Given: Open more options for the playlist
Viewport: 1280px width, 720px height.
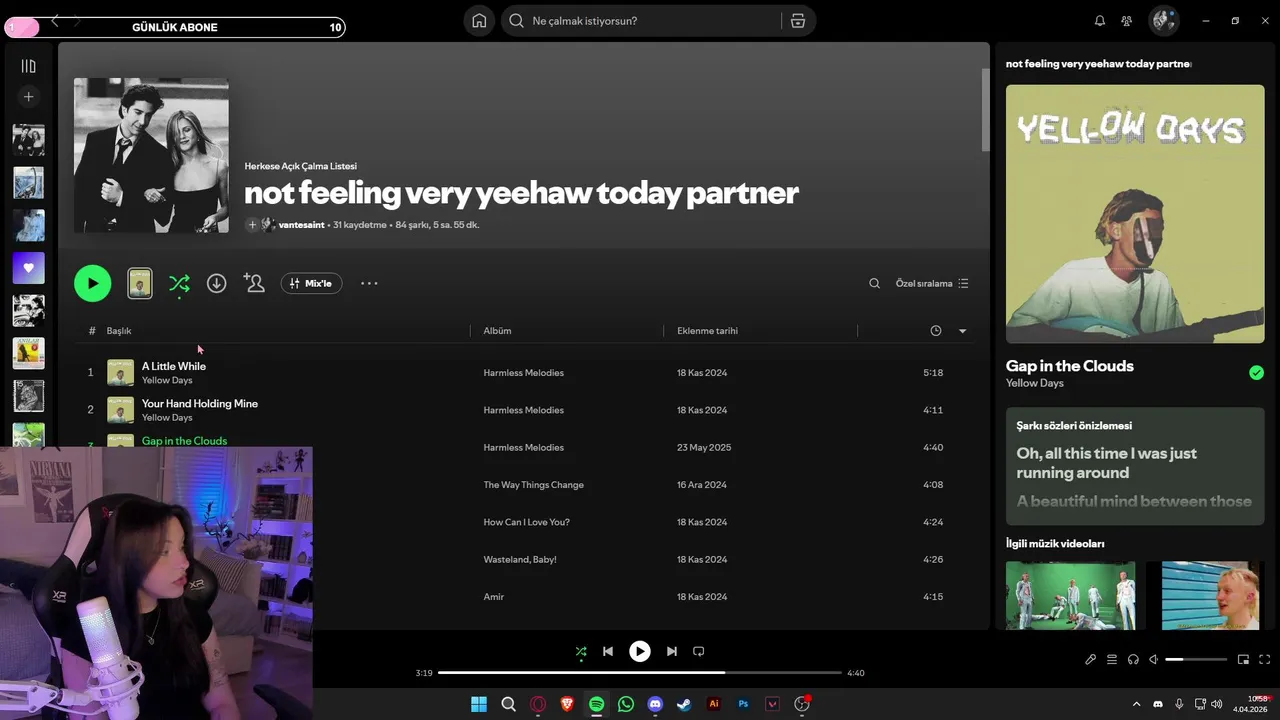Looking at the screenshot, I should (369, 283).
